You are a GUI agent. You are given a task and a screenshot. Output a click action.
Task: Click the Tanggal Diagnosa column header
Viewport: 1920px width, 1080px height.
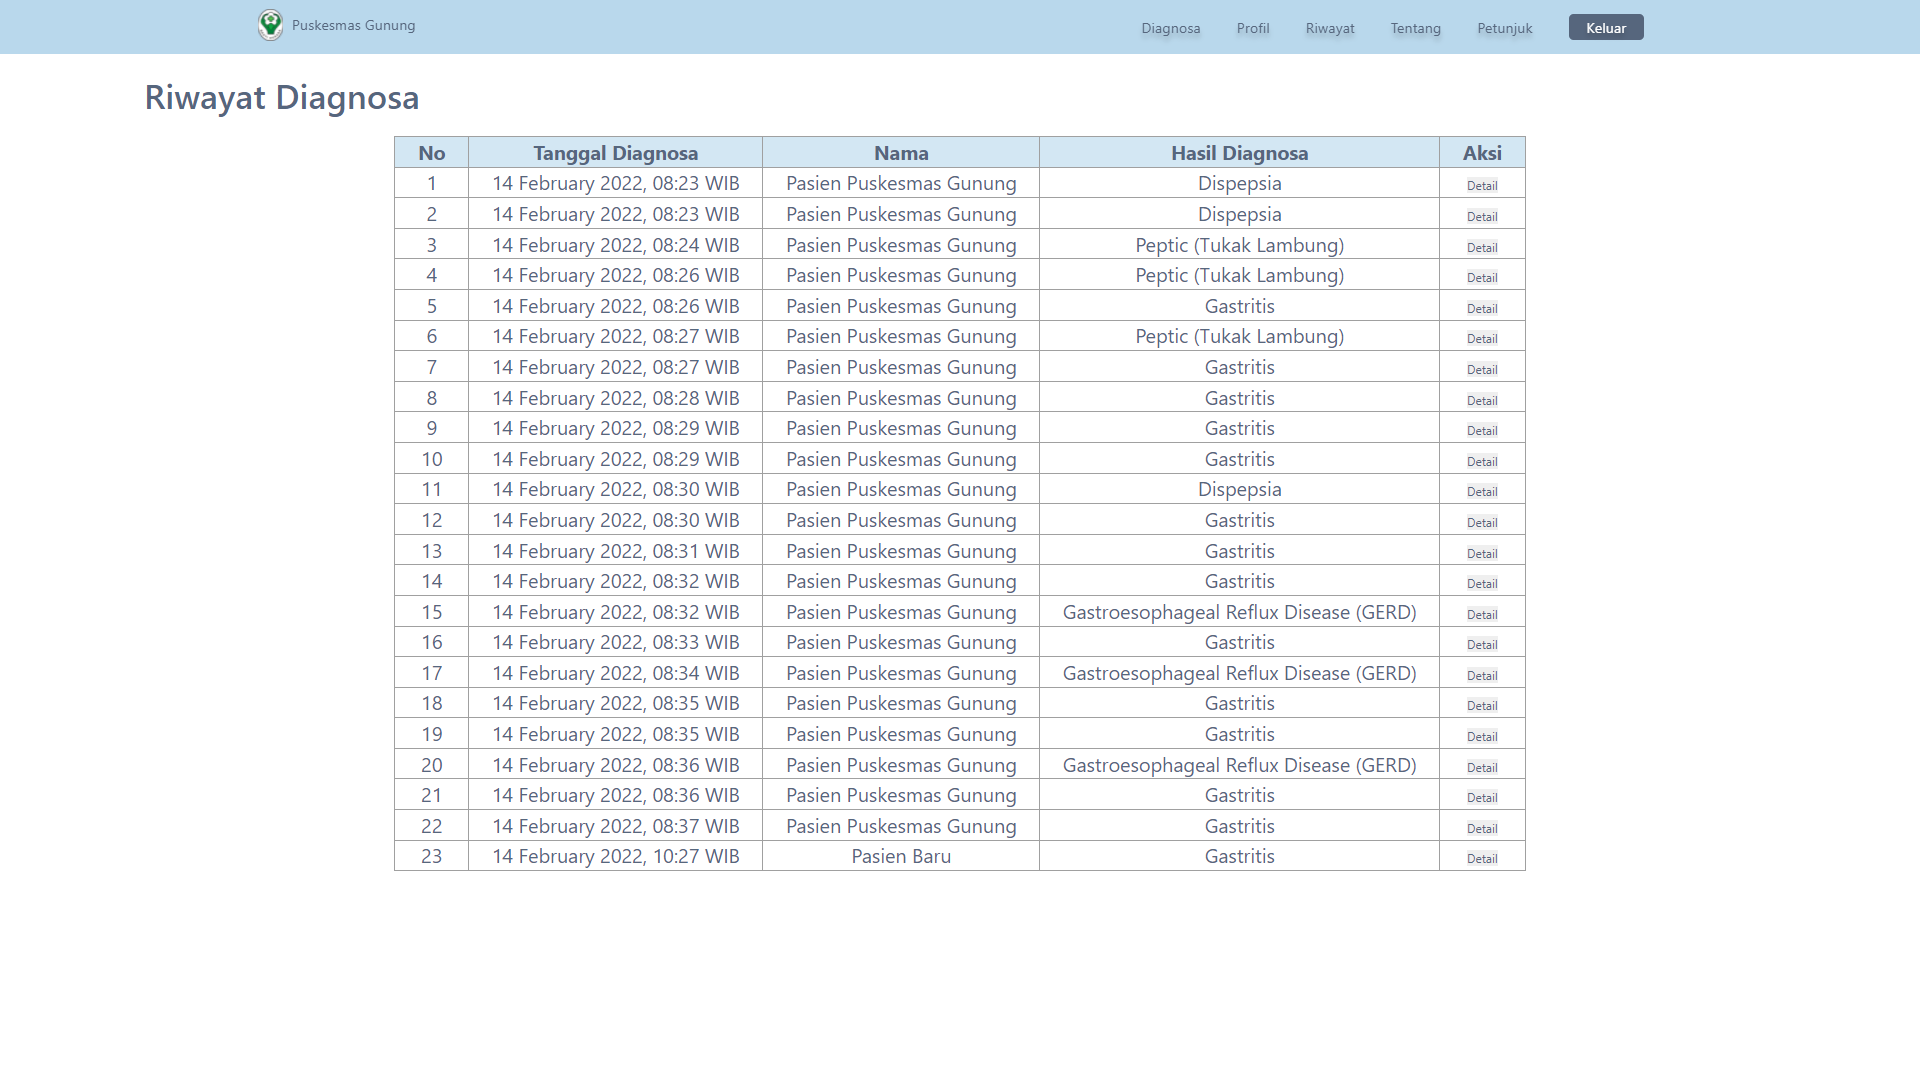pos(615,153)
